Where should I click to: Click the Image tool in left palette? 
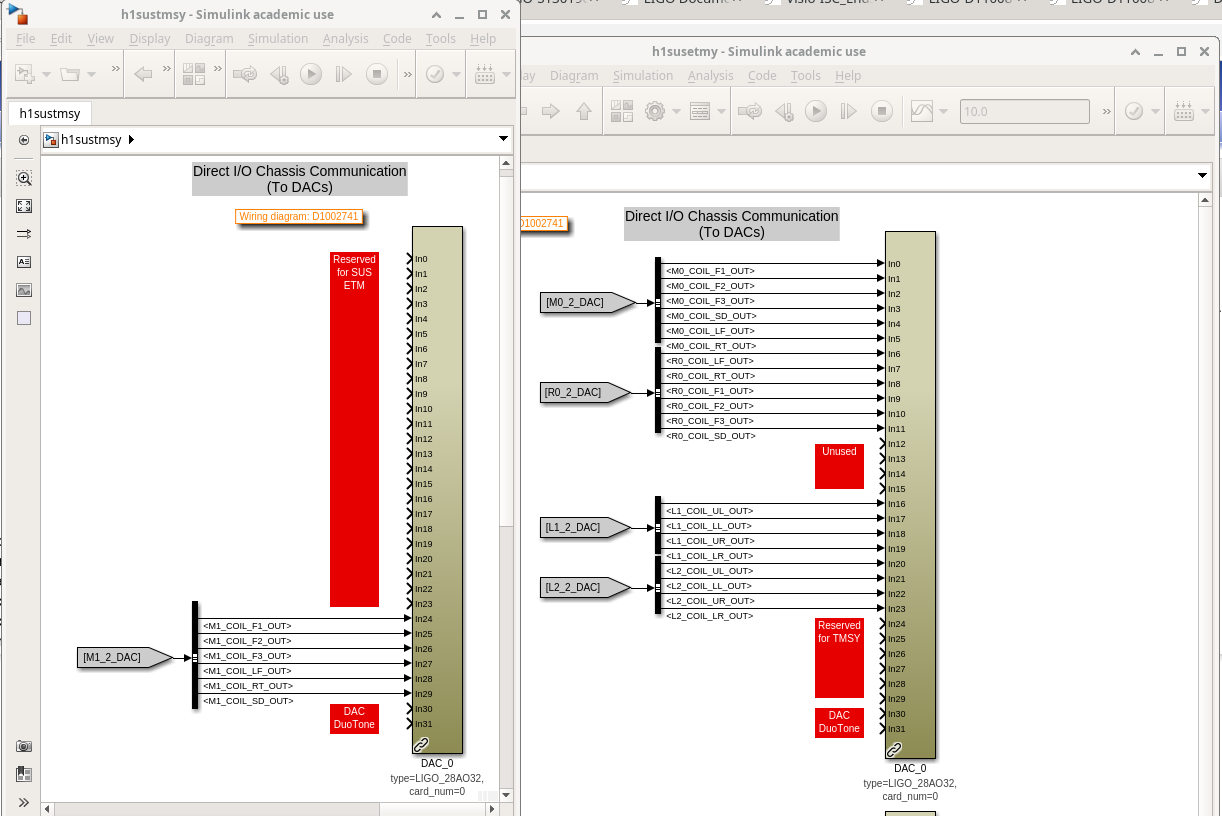[24, 290]
